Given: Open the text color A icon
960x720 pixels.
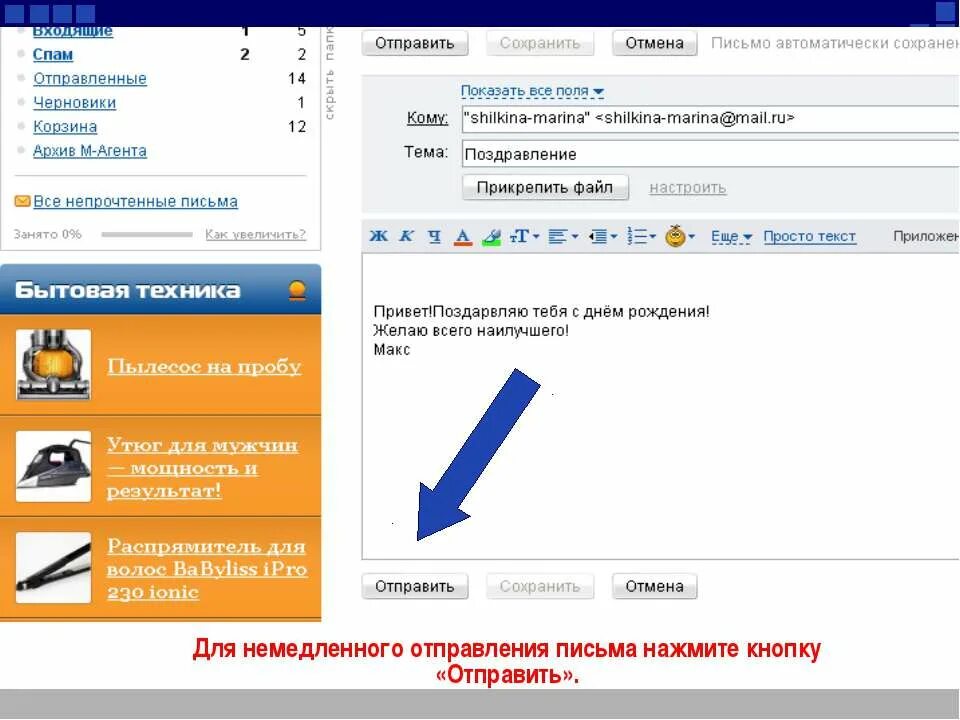Looking at the screenshot, I should tap(463, 237).
